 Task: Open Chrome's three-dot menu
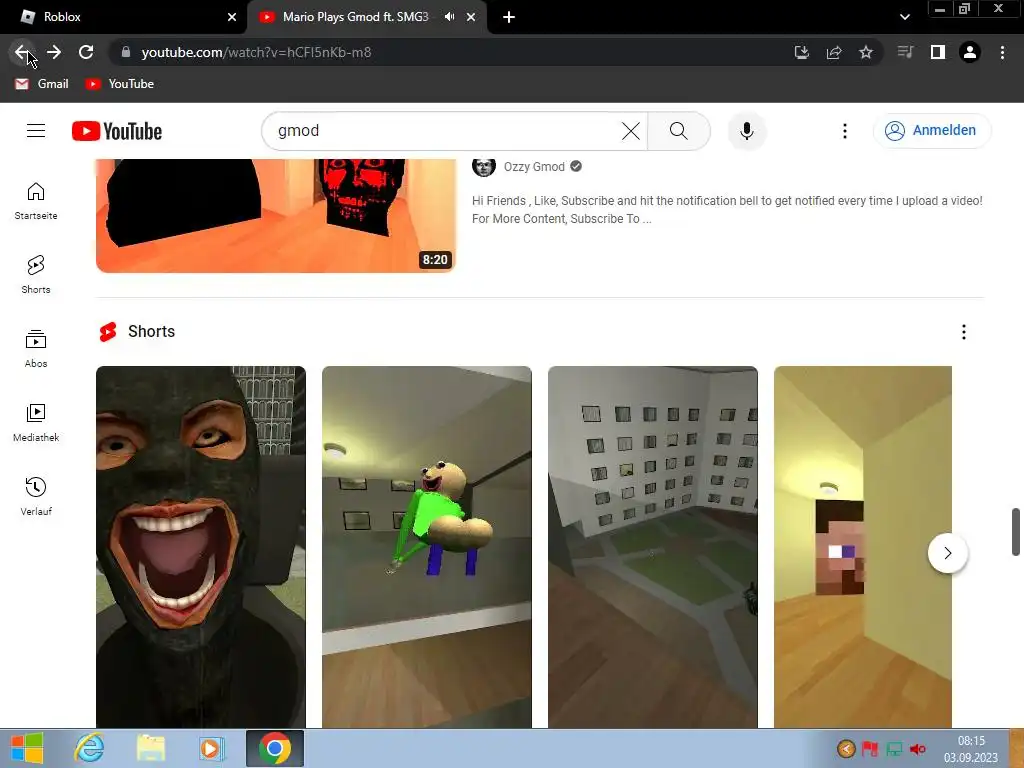click(x=1002, y=52)
